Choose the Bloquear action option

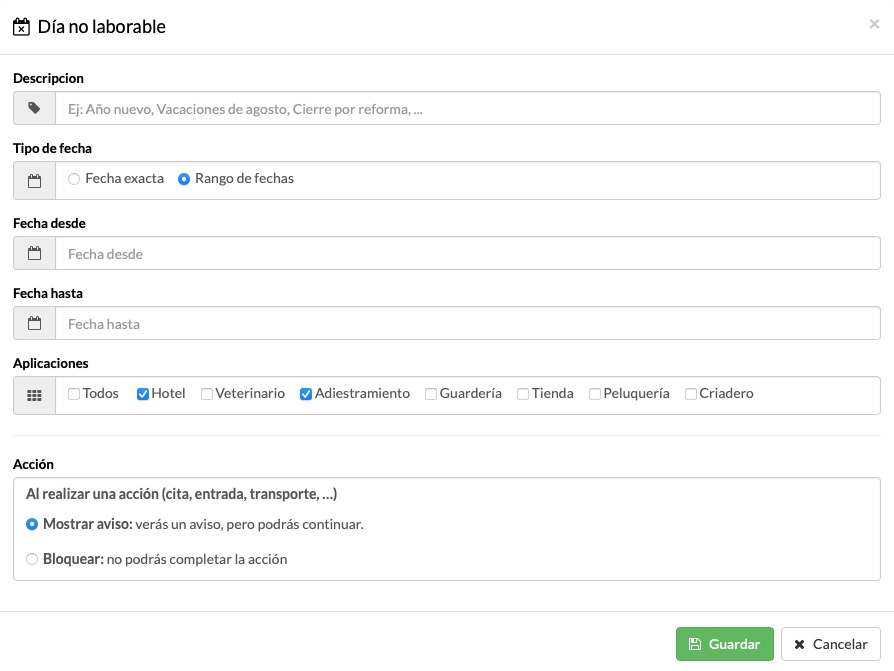[32, 559]
